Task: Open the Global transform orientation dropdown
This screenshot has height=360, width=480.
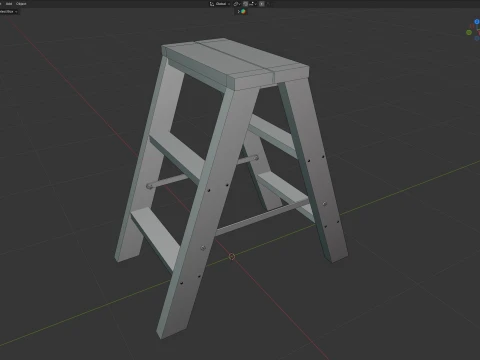Action: pyautogui.click(x=222, y=4)
